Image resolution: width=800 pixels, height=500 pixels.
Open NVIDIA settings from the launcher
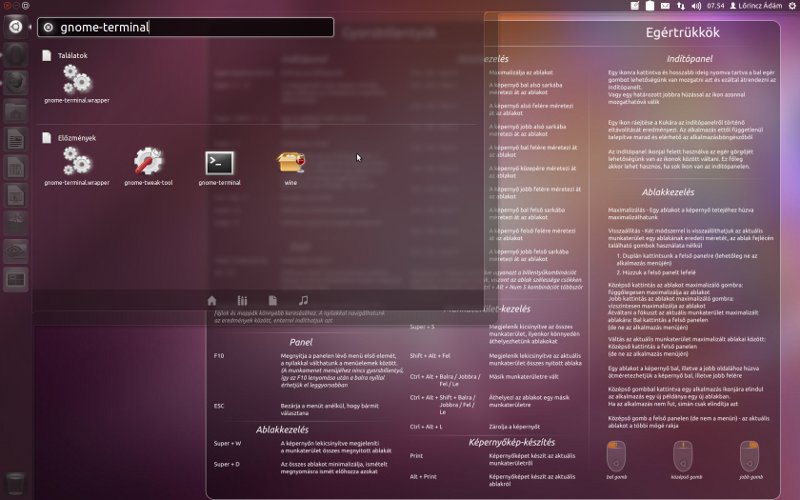[15, 251]
